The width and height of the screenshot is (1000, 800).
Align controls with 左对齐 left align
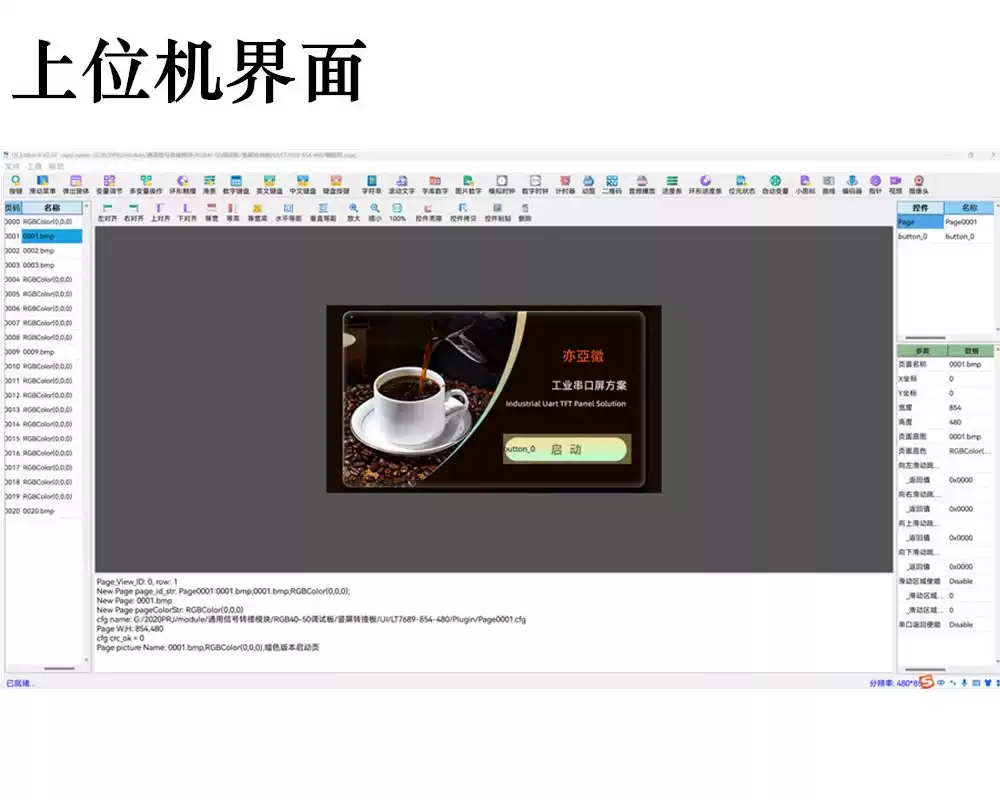107,212
